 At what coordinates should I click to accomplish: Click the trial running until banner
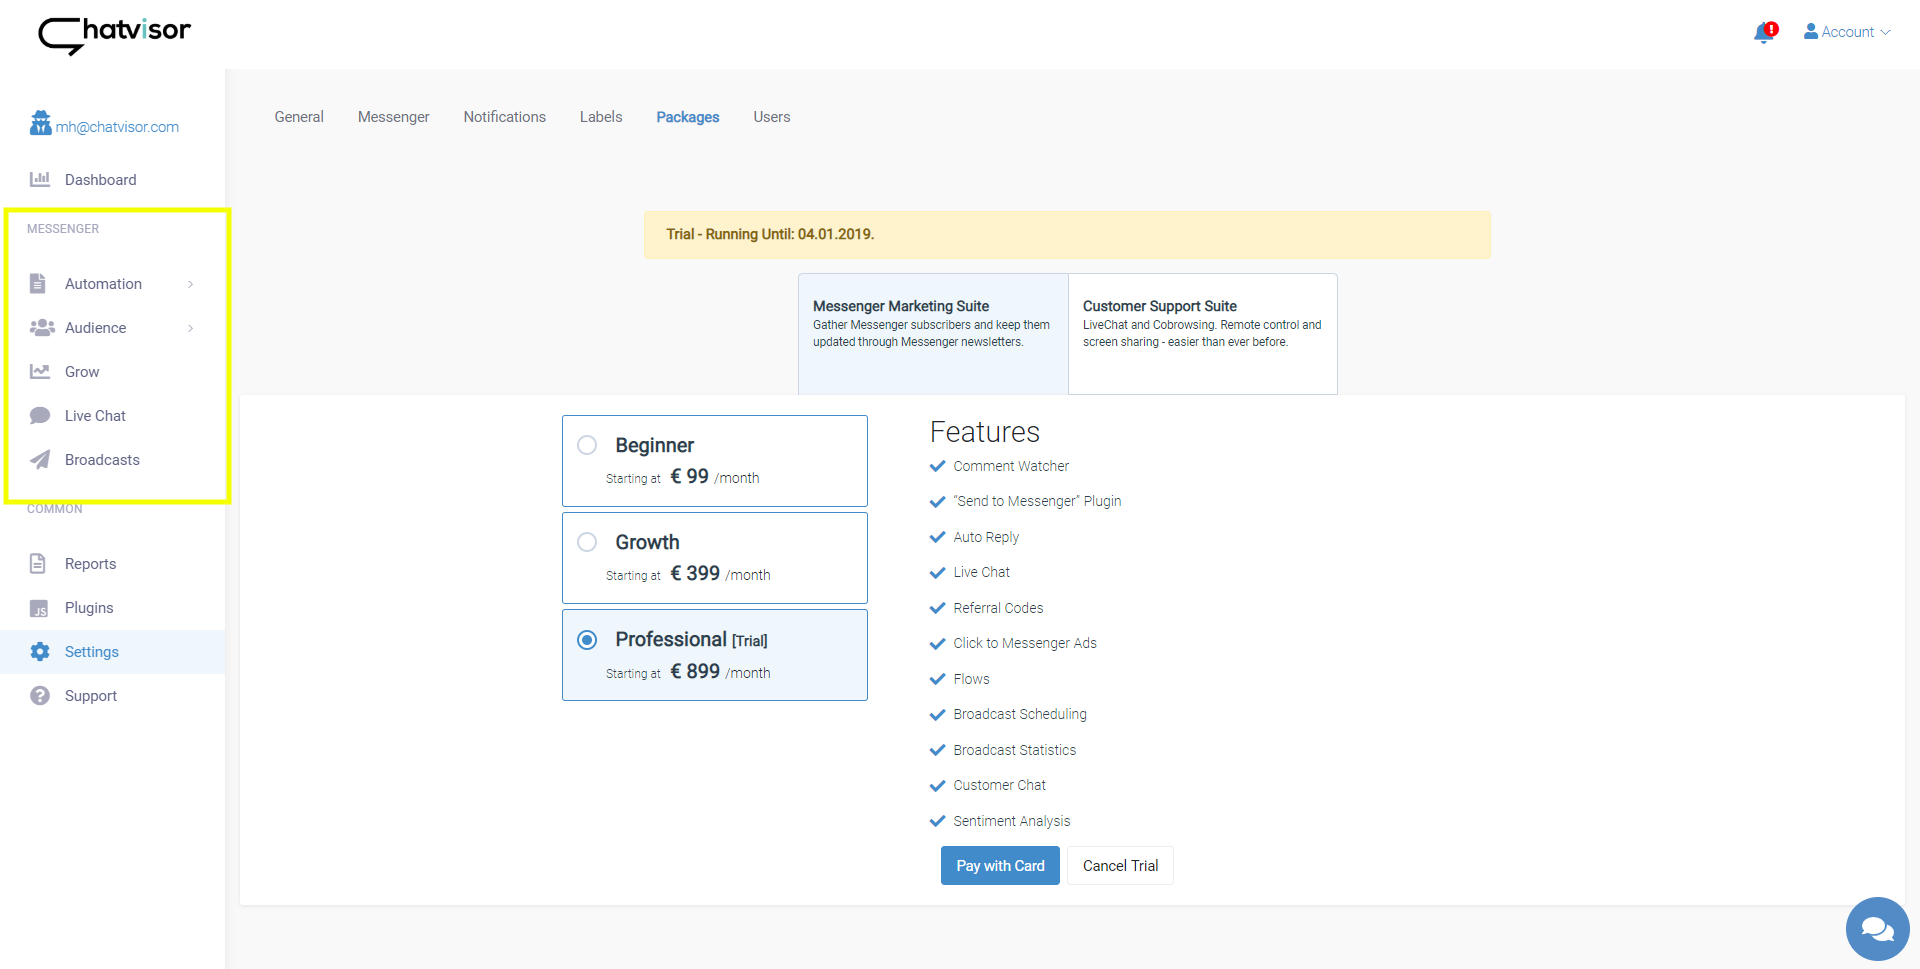tap(1067, 235)
